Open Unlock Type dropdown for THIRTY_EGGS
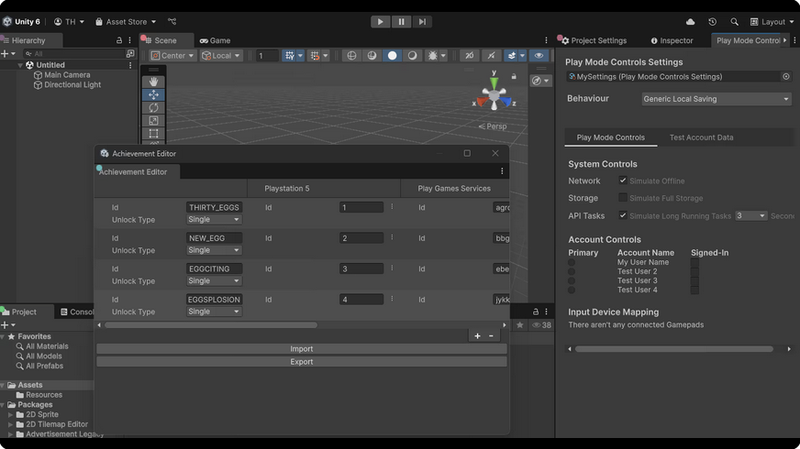Viewport: 800px width, 449px height. click(x=214, y=220)
